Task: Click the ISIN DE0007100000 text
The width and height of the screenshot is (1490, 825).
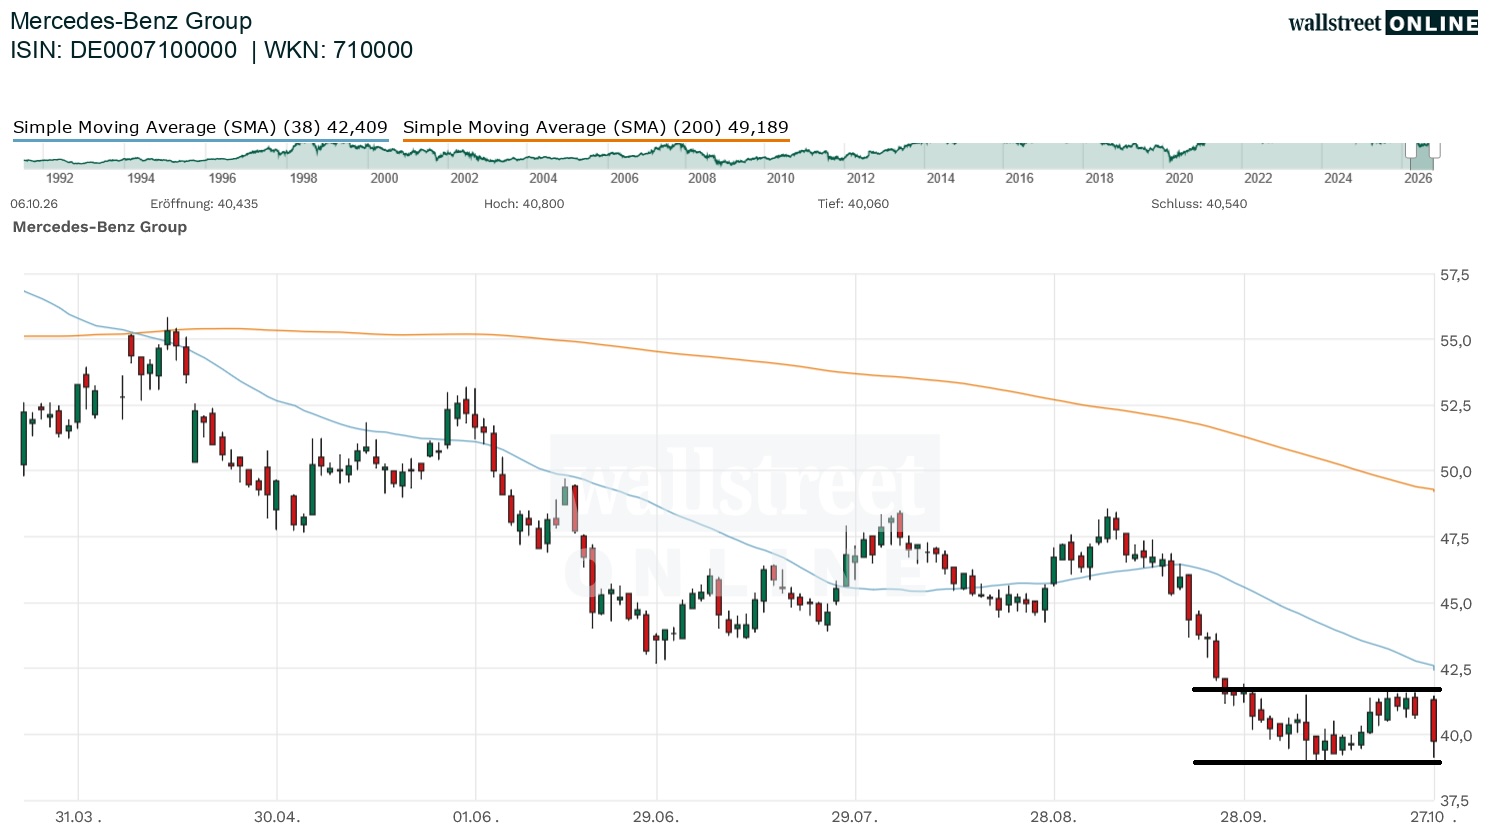Action: [124, 50]
